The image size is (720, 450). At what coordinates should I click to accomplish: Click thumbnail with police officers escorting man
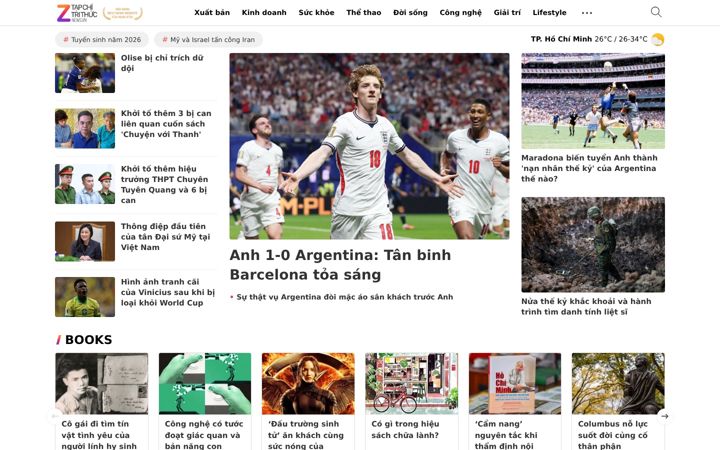tap(85, 184)
